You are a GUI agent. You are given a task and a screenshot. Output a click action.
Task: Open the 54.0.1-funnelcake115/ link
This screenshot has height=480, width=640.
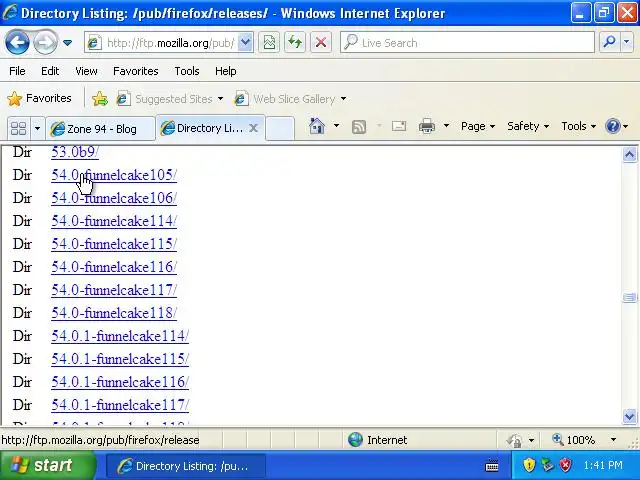pyautogui.click(x=120, y=359)
